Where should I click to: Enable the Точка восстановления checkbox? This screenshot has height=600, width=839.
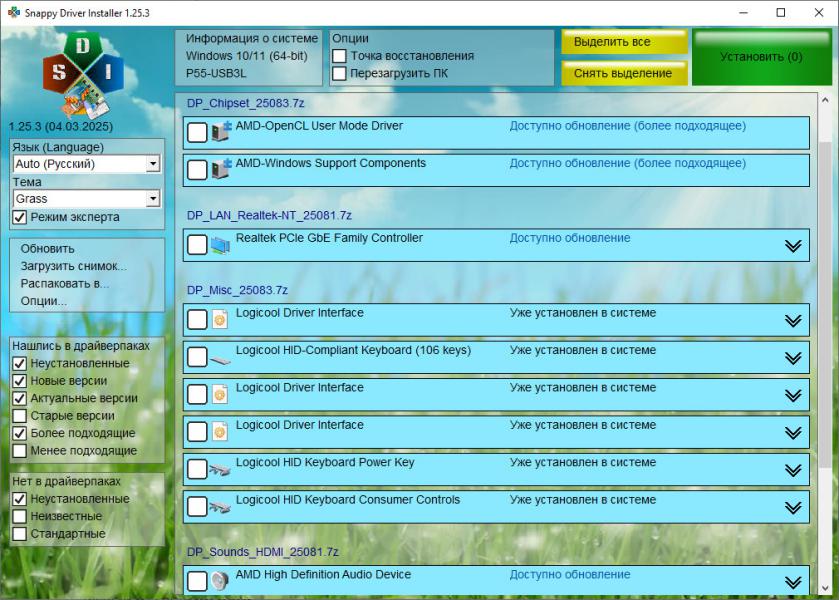point(340,56)
